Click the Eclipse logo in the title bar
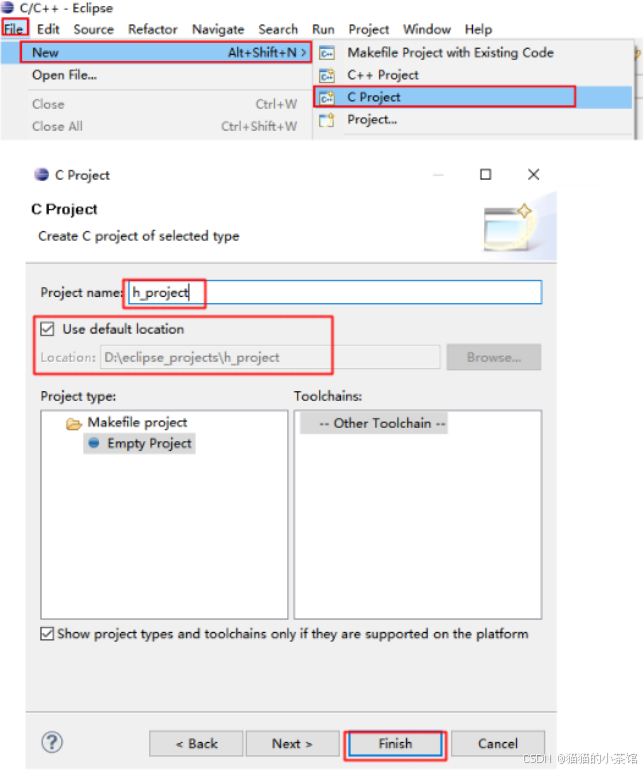This screenshot has width=643, height=770. pyautogui.click(x=7, y=7)
